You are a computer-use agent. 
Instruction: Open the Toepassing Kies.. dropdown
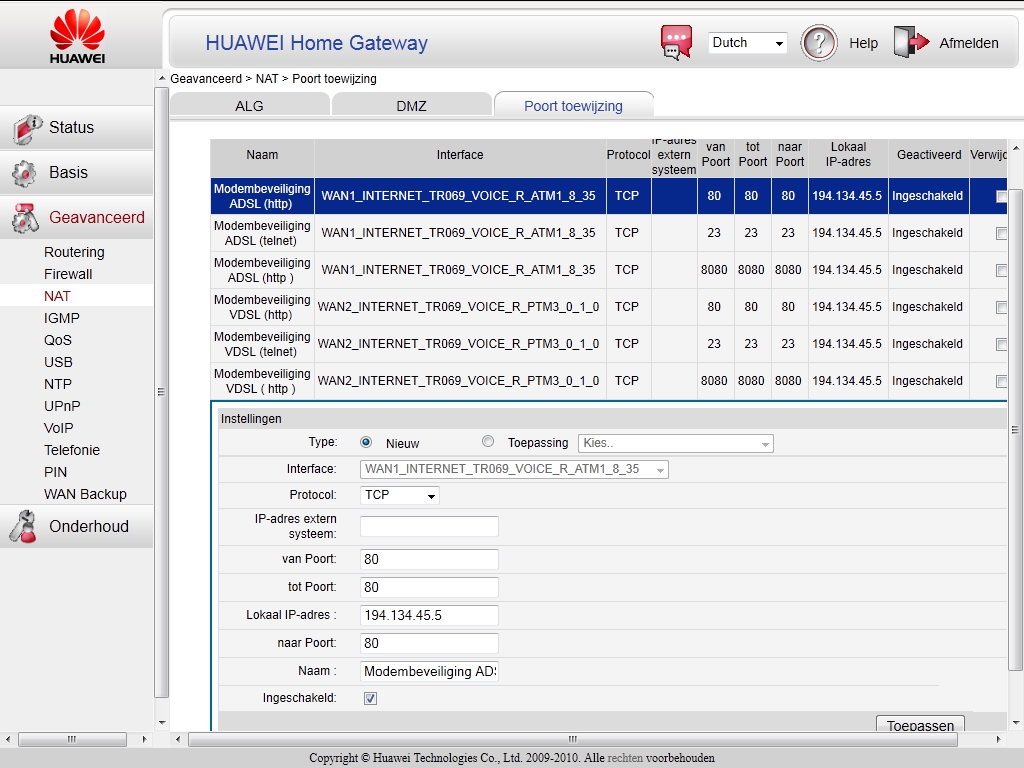point(675,443)
